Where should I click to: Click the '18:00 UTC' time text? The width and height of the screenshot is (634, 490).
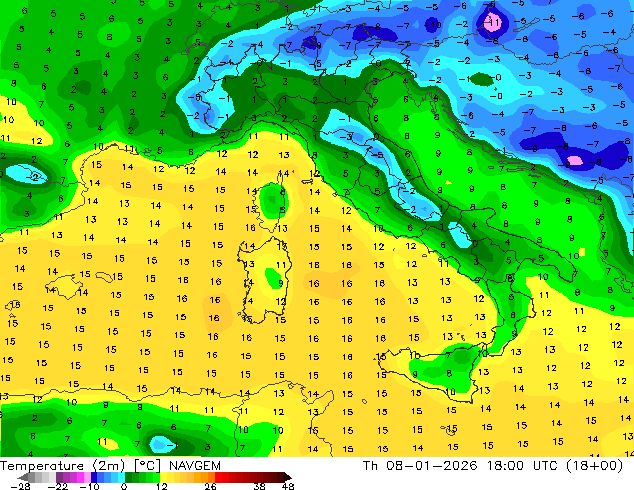(522, 466)
